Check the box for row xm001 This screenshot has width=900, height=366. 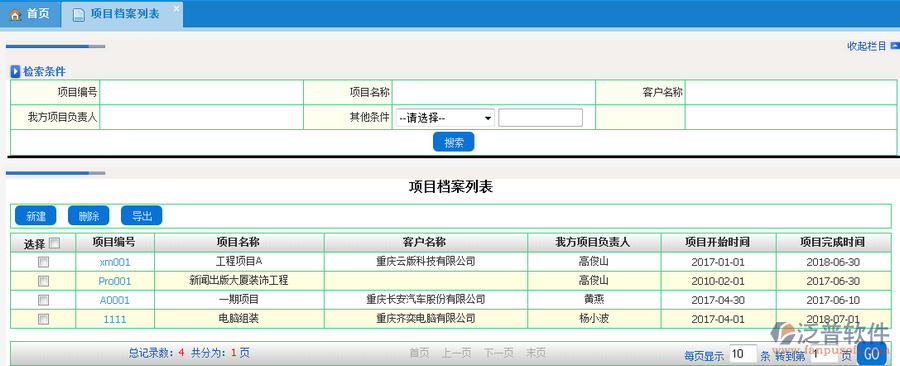tap(43, 262)
